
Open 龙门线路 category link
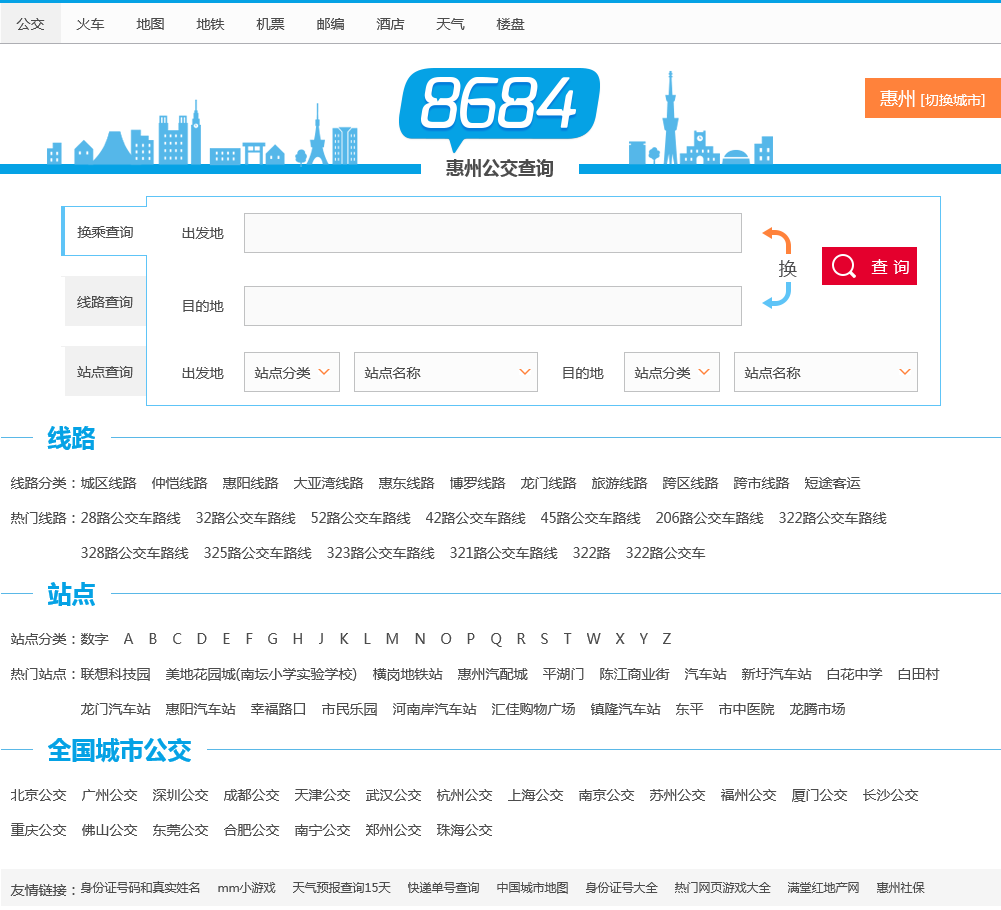click(548, 483)
